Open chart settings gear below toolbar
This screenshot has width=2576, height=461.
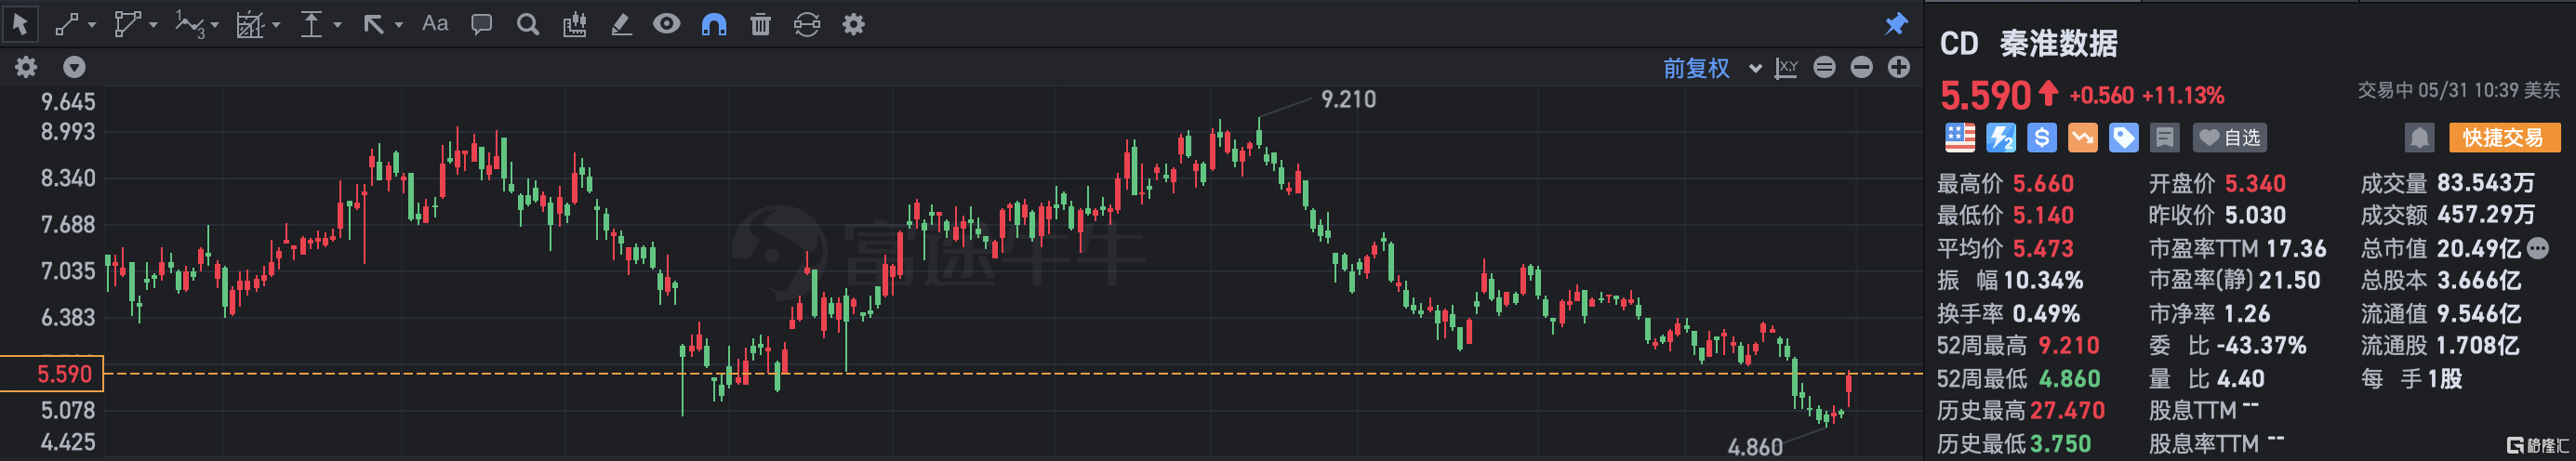[x=26, y=67]
